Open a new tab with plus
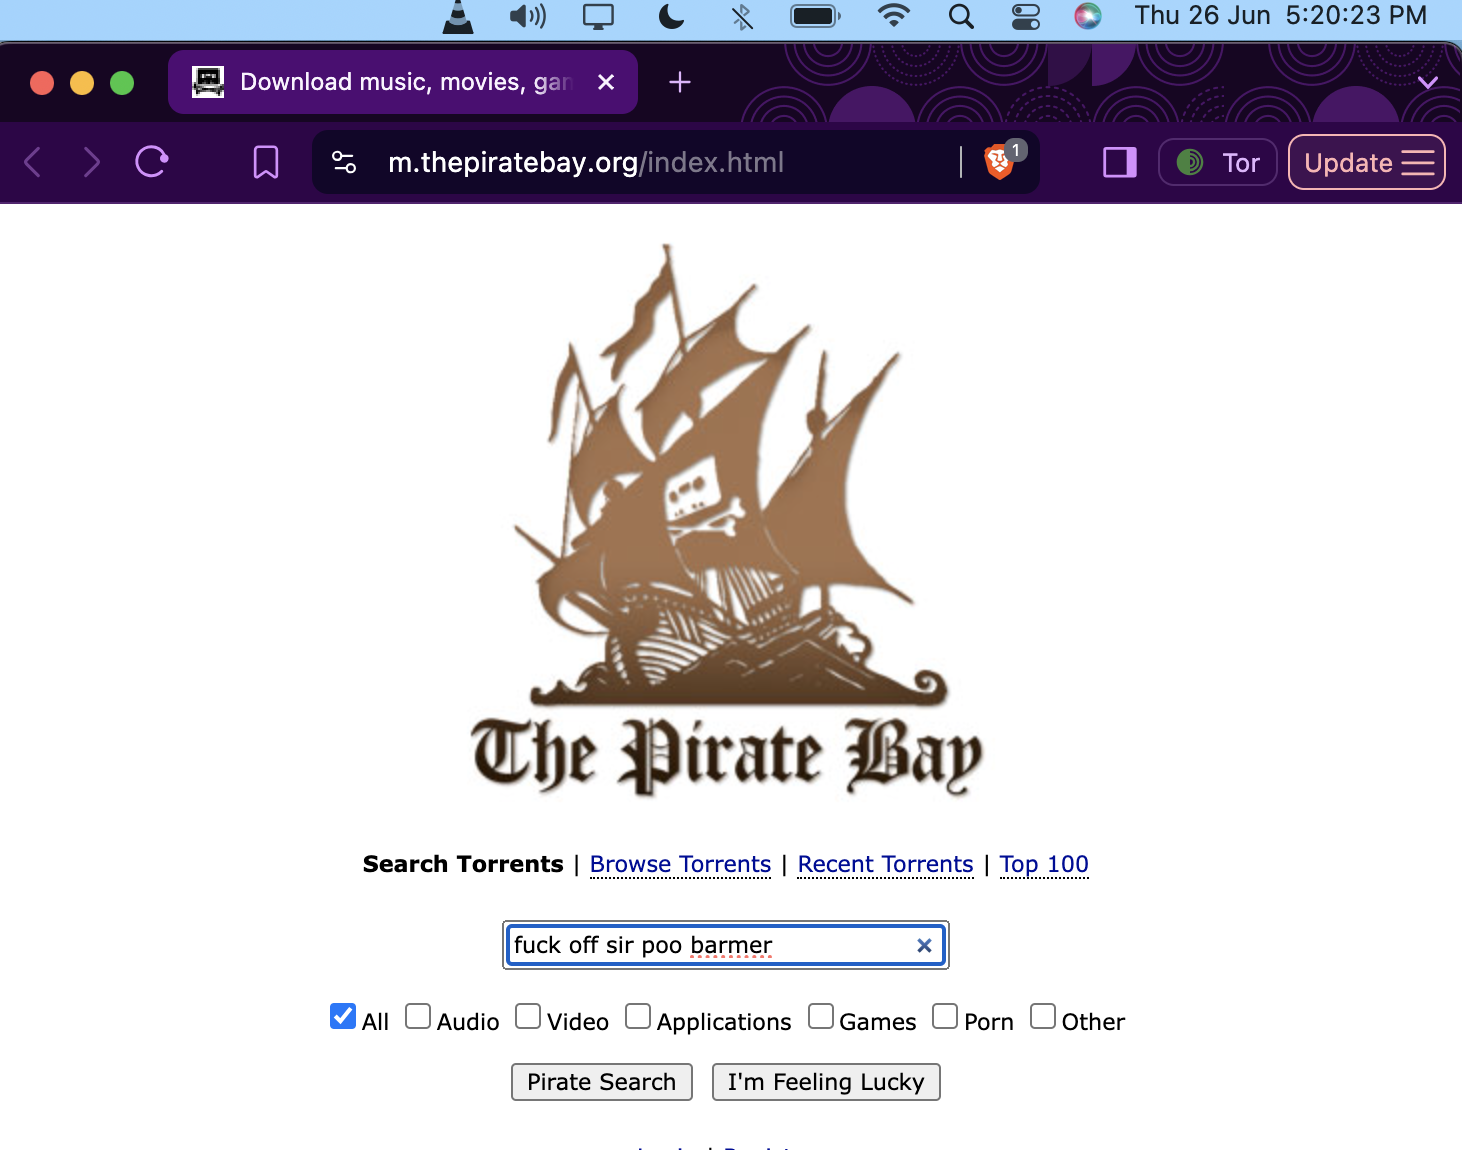Screen dimensions: 1462x1150 click(x=680, y=82)
